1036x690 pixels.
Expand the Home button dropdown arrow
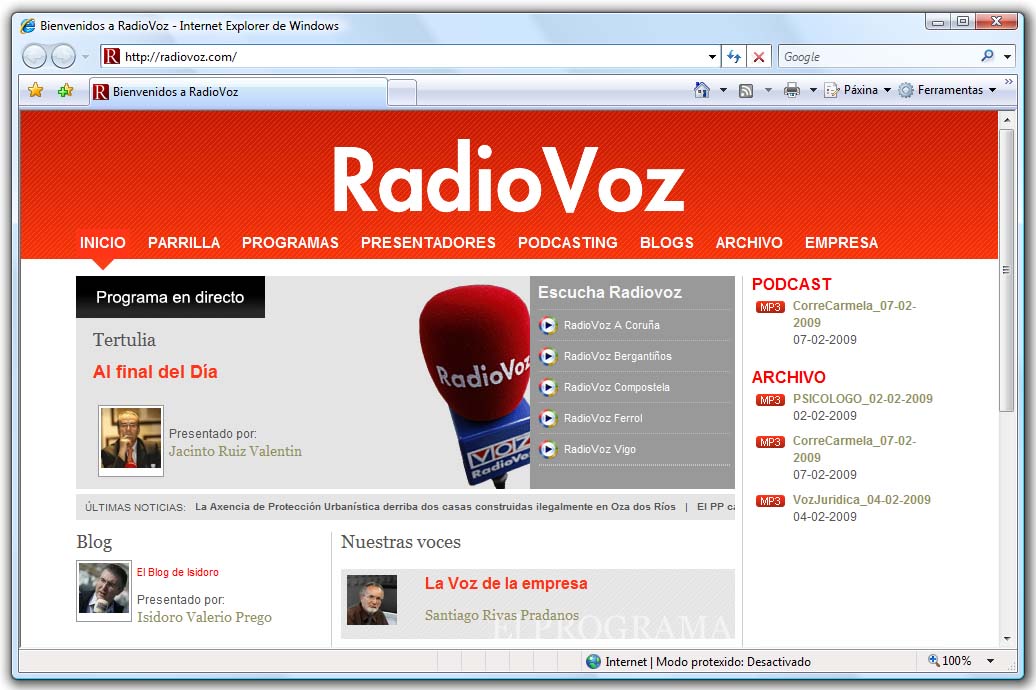coord(723,90)
